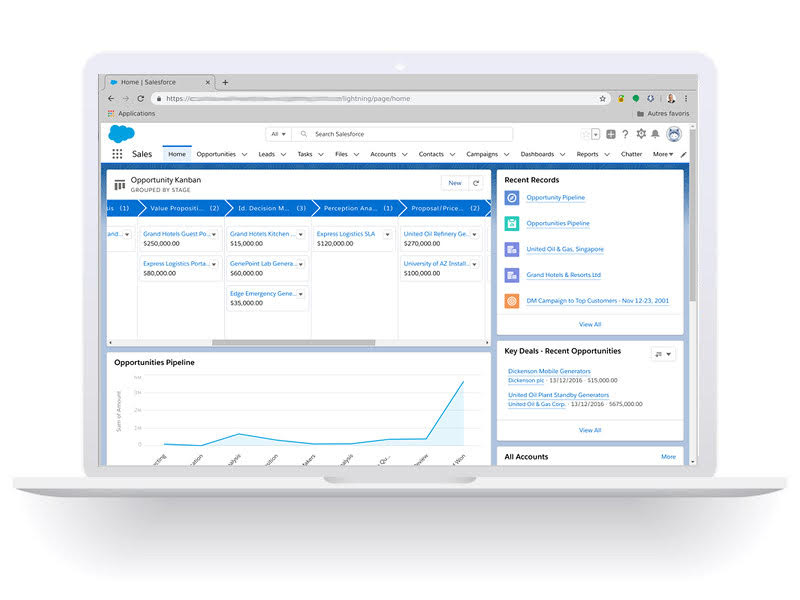
Task: Click Grand Hotels & Resorts account icon
Action: [x=512, y=275]
